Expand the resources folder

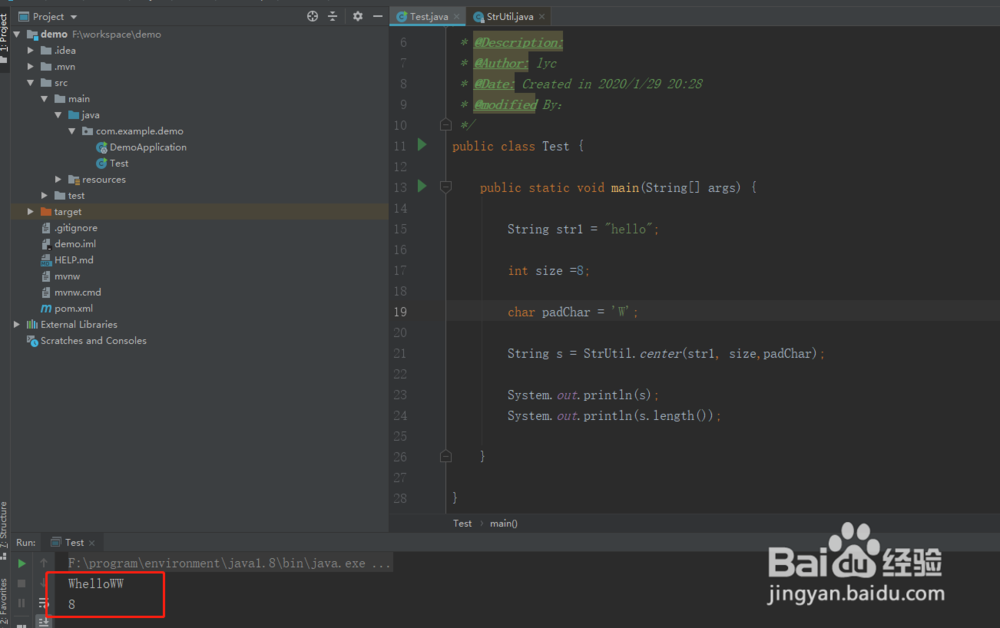58,179
